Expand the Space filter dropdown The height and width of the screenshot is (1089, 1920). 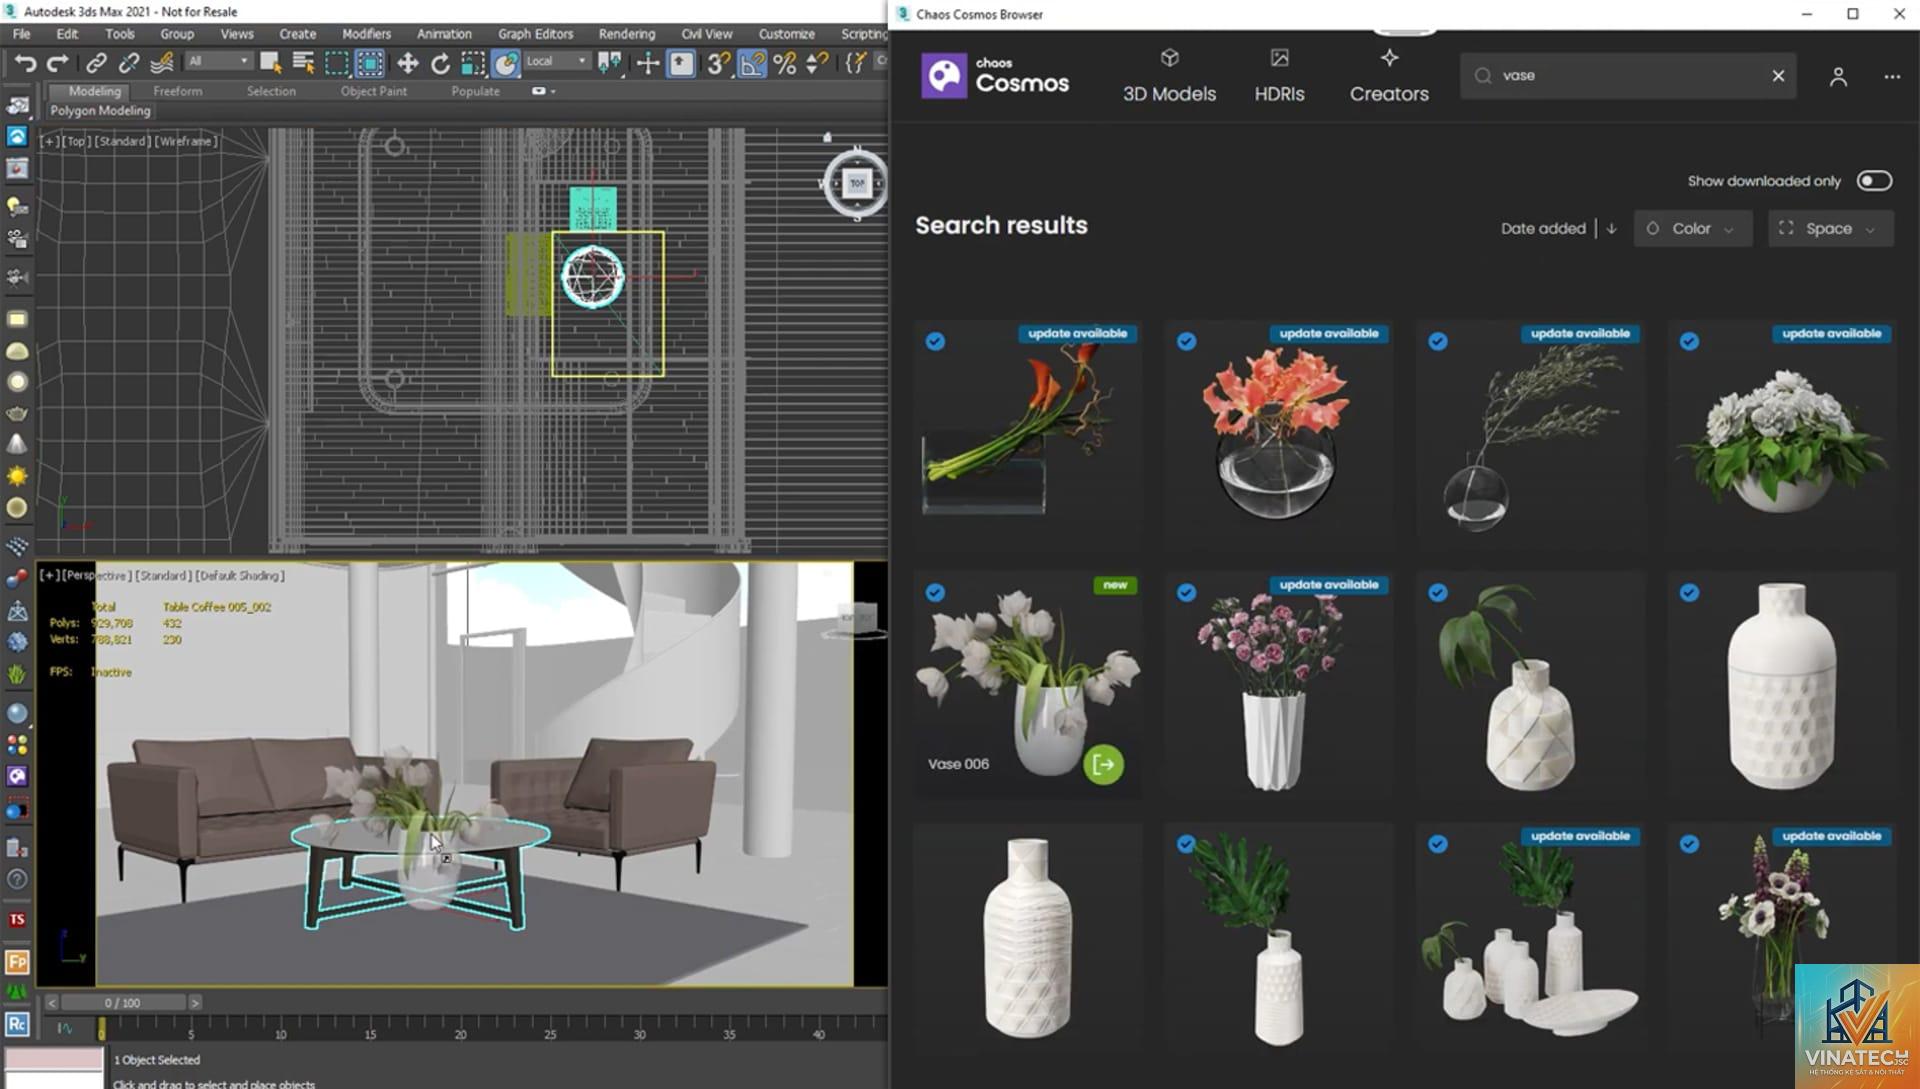(1830, 229)
